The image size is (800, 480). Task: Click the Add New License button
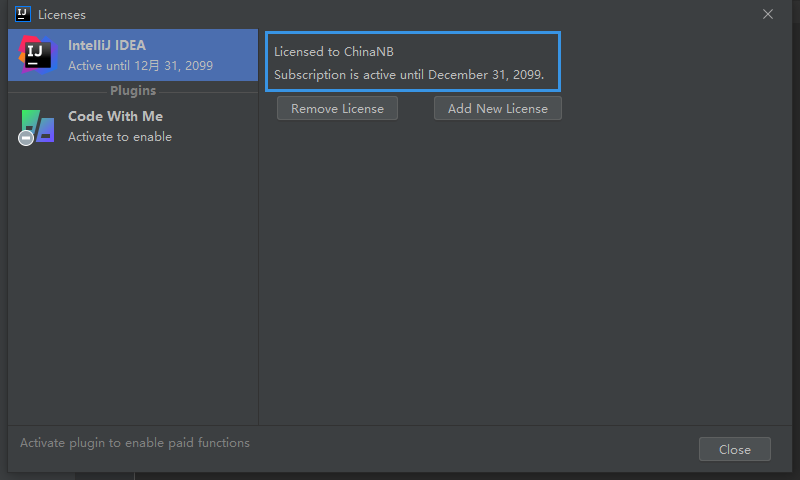(x=497, y=108)
